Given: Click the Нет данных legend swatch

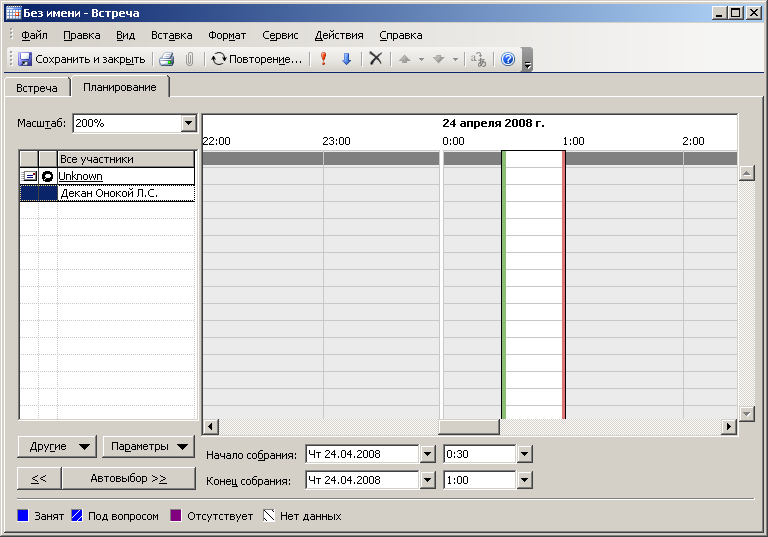Looking at the screenshot, I should [x=269, y=515].
